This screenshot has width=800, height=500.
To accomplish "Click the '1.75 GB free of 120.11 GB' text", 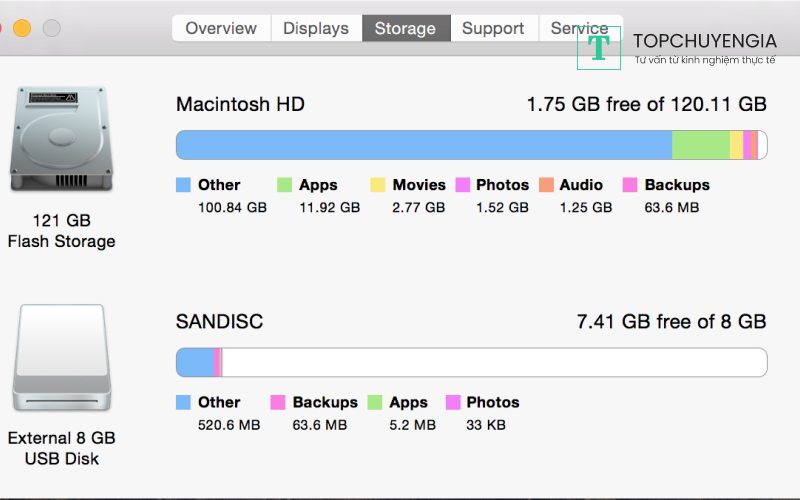I will 646,104.
